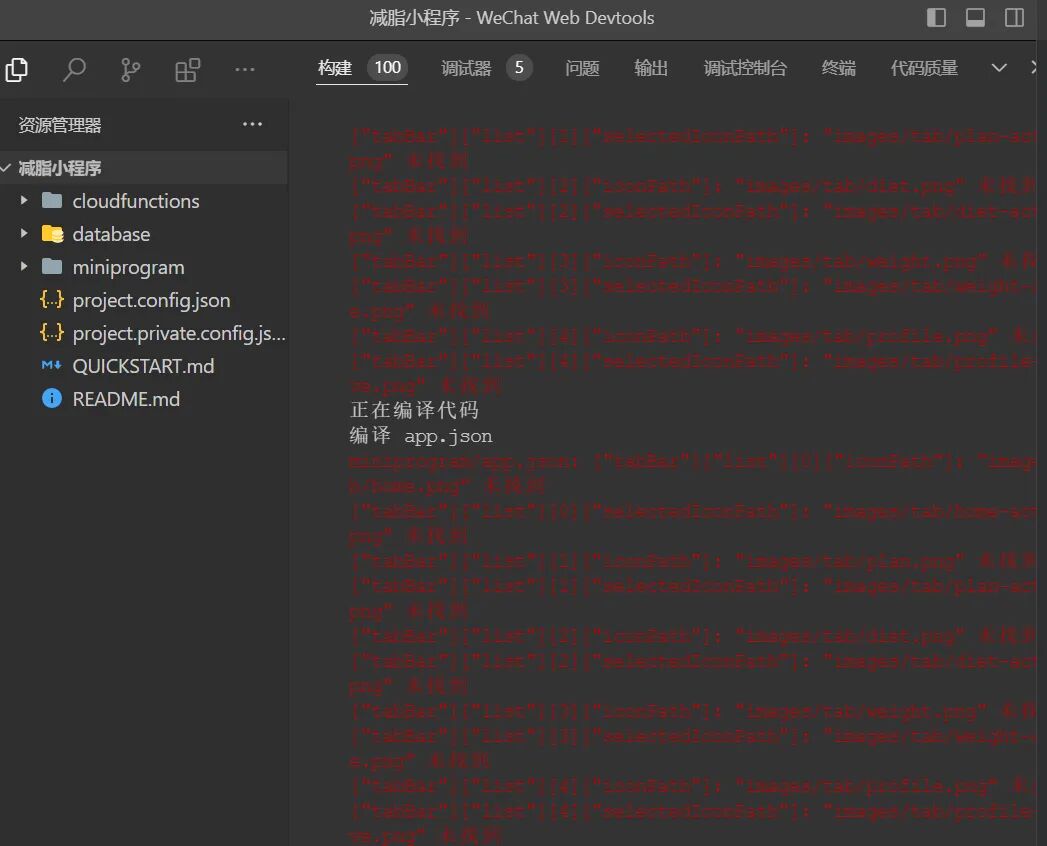Expand the cloudfunctions folder arrow
Viewport: 1047px width, 846px height.
tap(24, 200)
